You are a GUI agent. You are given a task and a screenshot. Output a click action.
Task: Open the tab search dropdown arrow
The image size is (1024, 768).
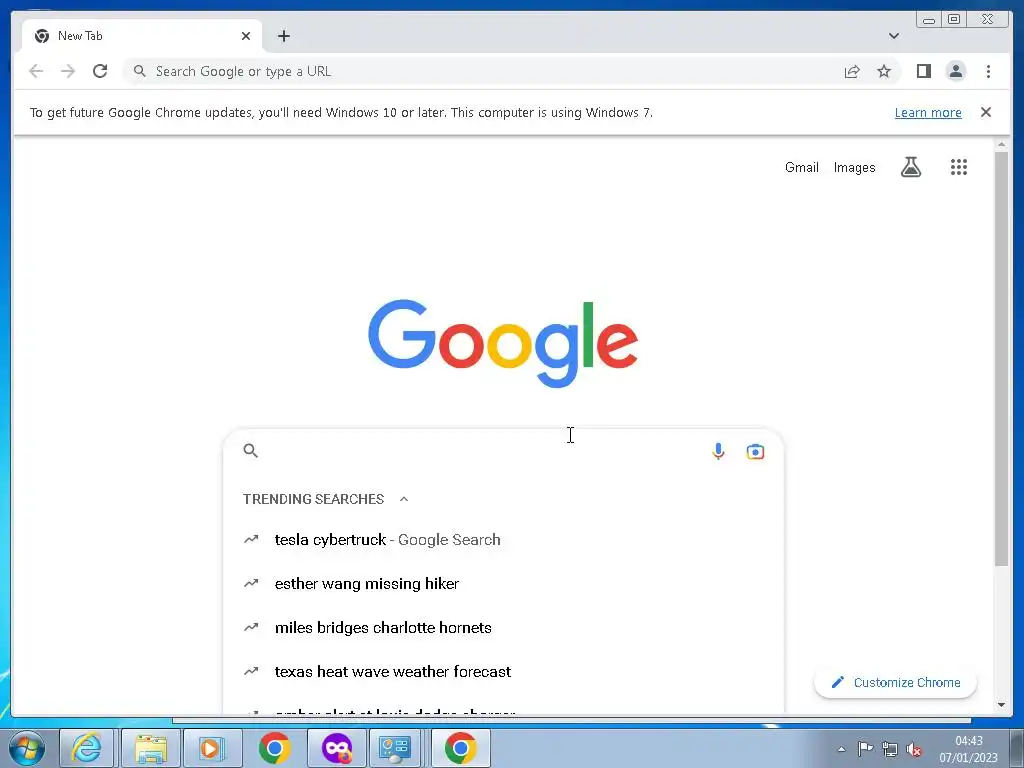[x=894, y=36]
